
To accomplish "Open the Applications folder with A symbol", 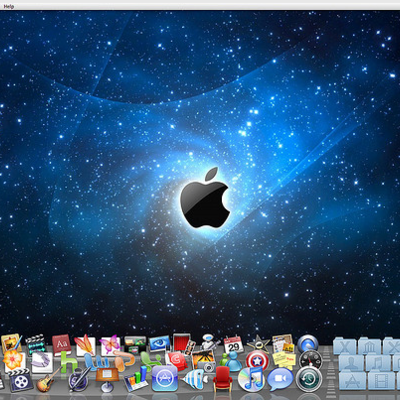I will pyautogui.click(x=353, y=381).
